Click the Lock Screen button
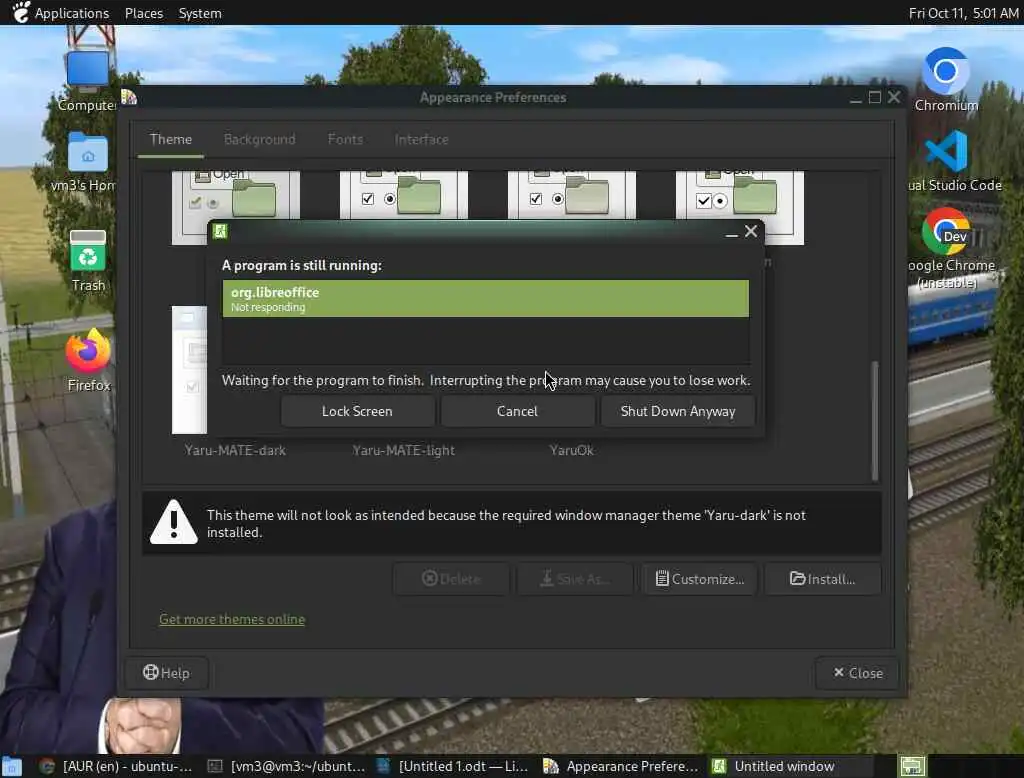 point(357,411)
